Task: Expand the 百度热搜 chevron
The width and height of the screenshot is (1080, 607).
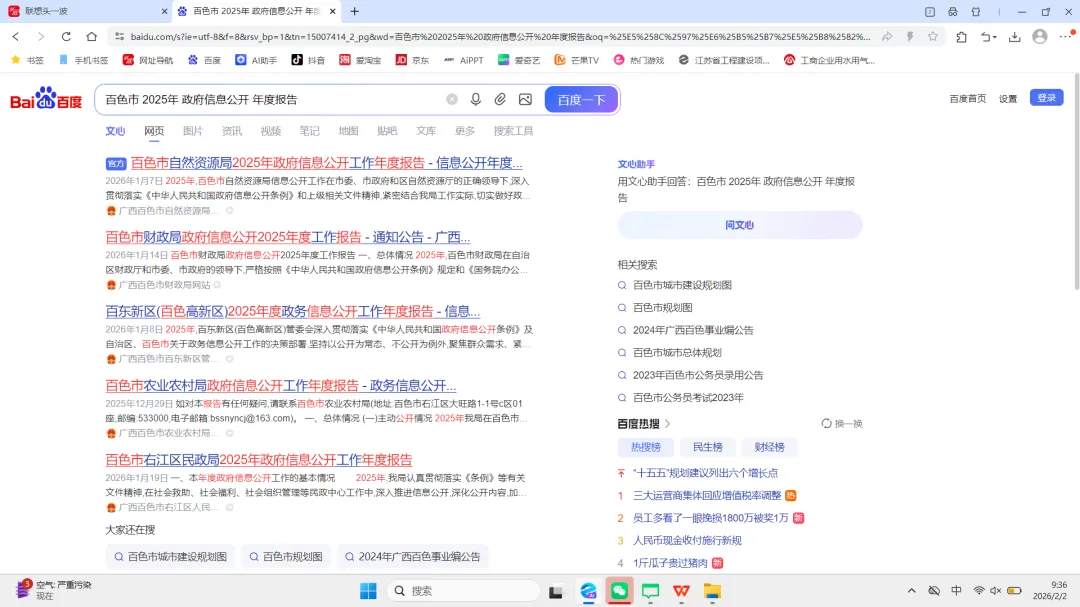Action: tap(667, 424)
